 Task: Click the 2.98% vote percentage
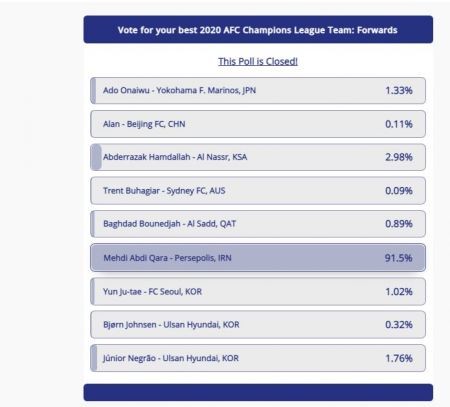click(399, 157)
